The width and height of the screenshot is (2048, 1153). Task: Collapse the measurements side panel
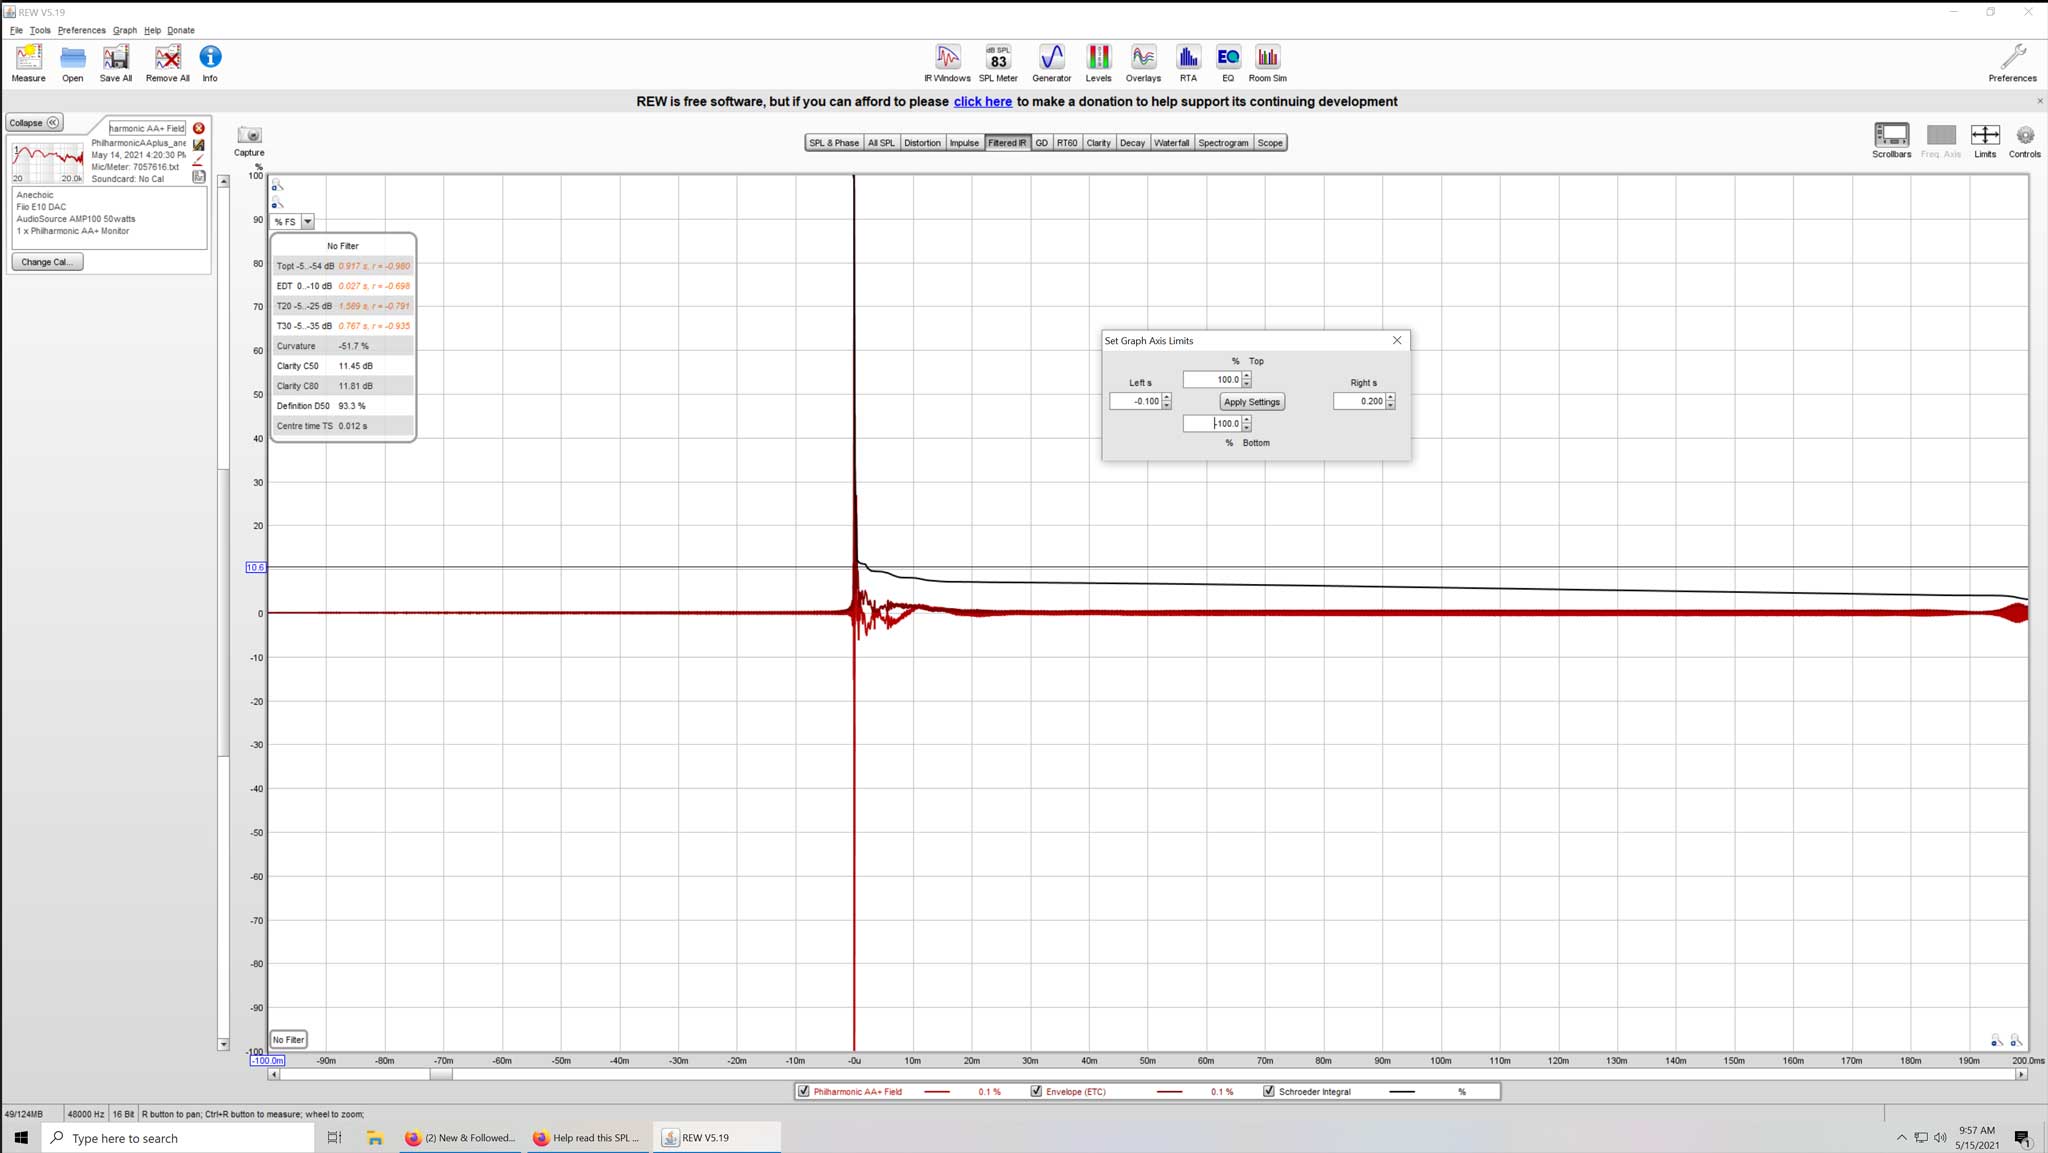pyautogui.click(x=34, y=122)
